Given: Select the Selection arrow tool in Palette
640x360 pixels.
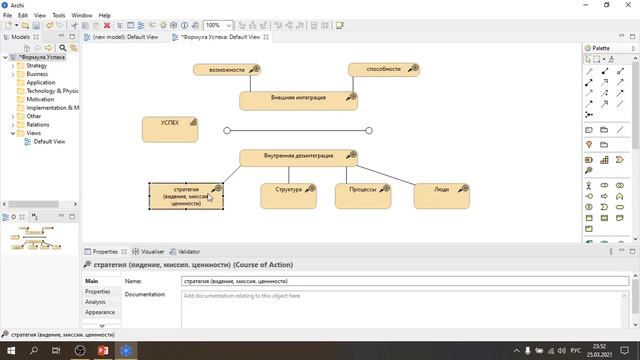Looking at the screenshot, I should [588, 59].
